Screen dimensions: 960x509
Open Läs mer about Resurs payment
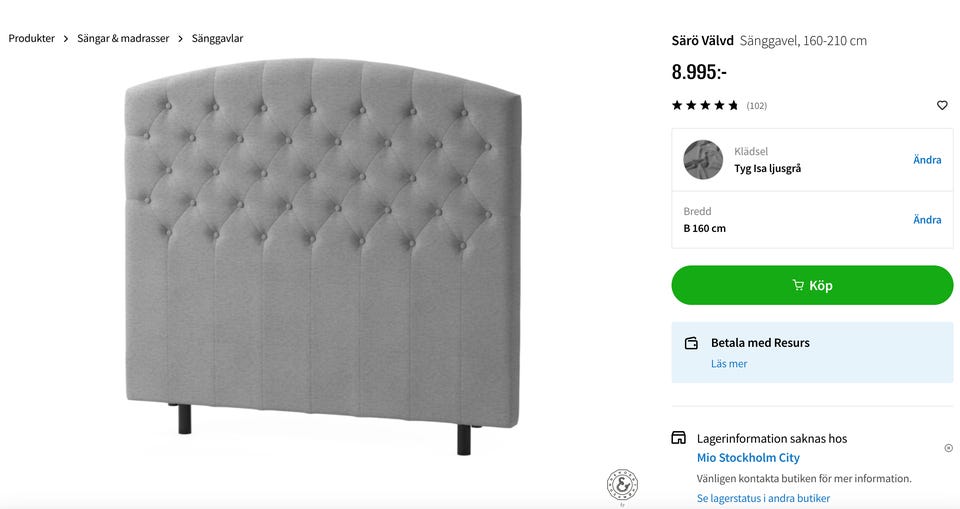pos(729,364)
